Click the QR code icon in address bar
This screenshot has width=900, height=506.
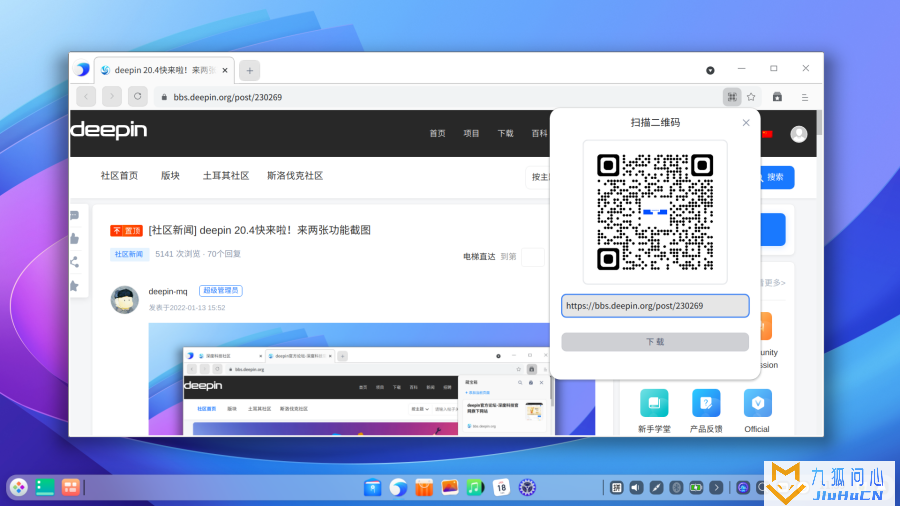pos(732,97)
